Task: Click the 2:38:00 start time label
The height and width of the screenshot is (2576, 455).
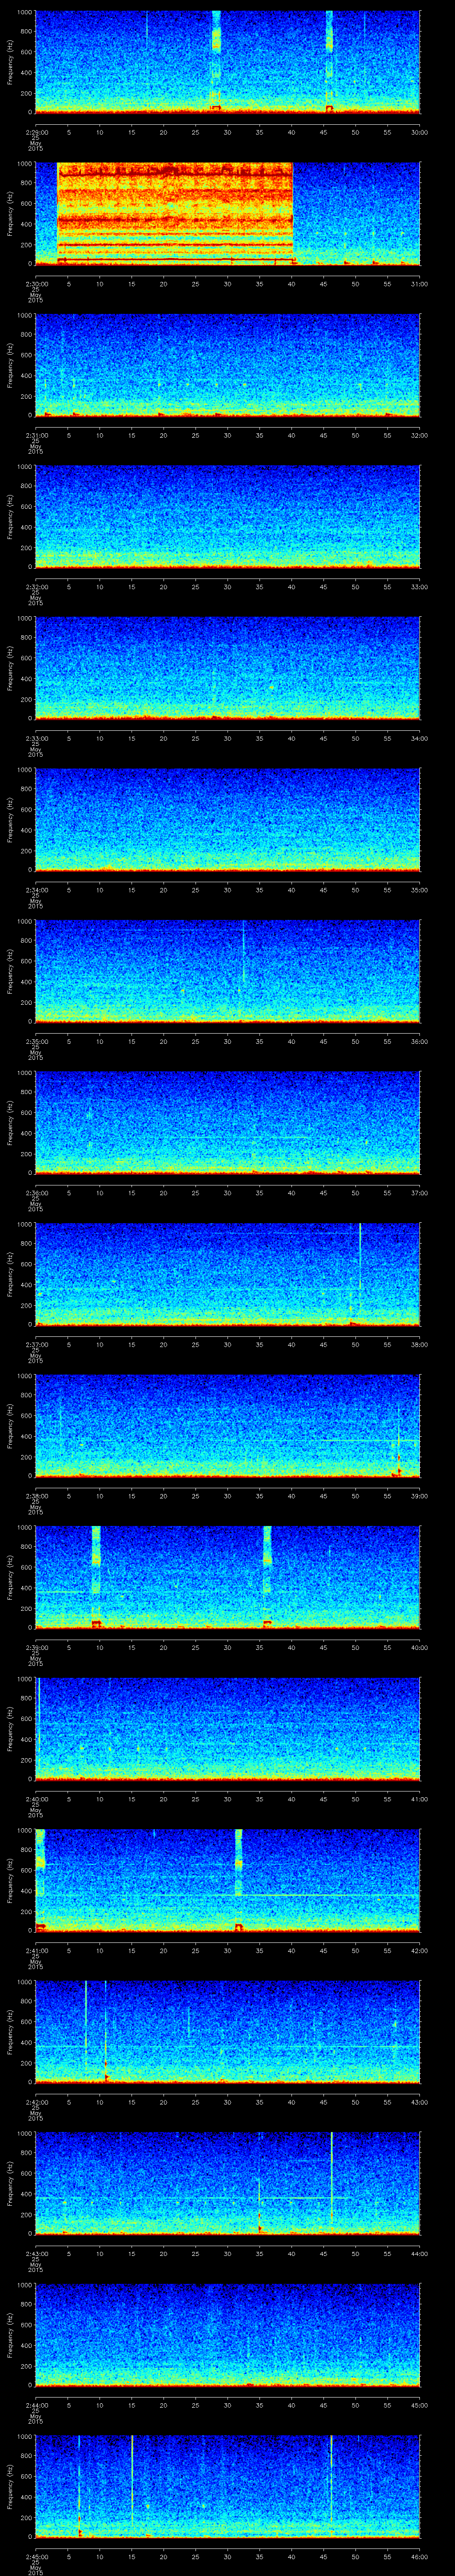Action: click(36, 1496)
